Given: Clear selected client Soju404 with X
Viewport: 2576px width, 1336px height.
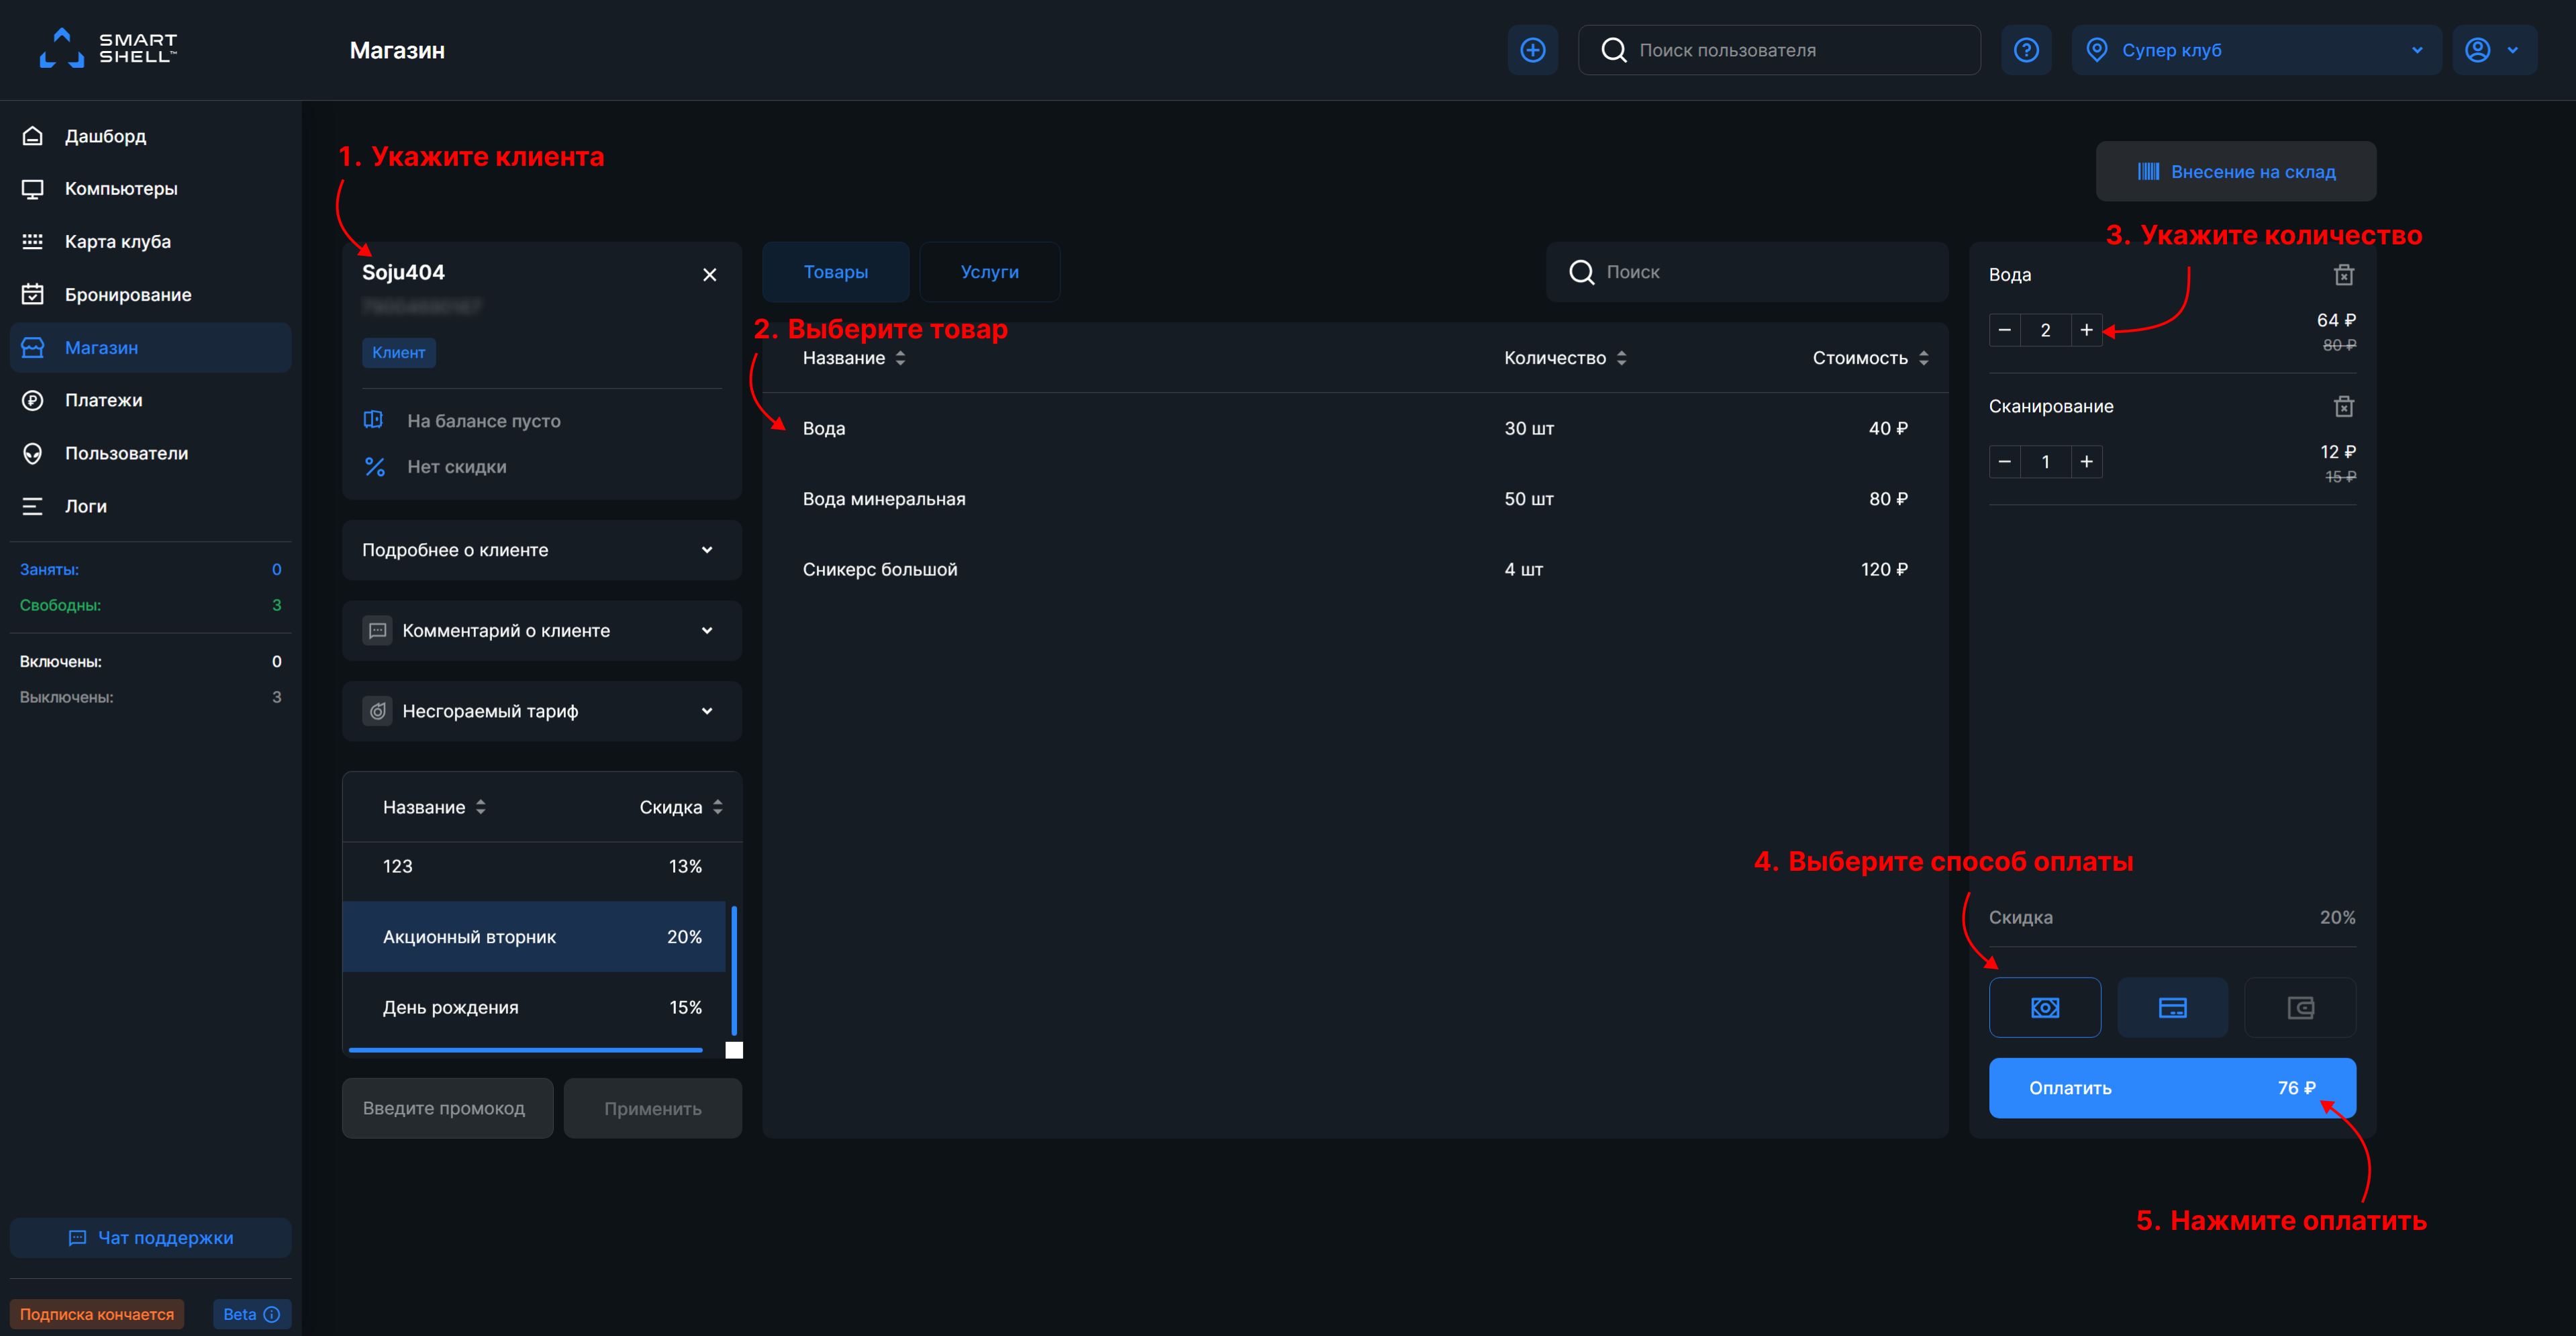Looking at the screenshot, I should 709,275.
